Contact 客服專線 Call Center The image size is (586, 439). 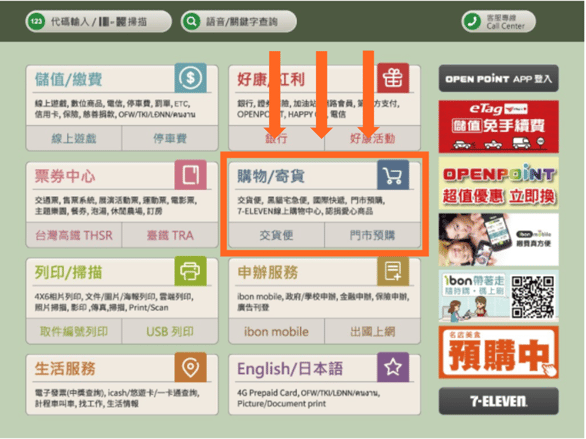pos(498,21)
